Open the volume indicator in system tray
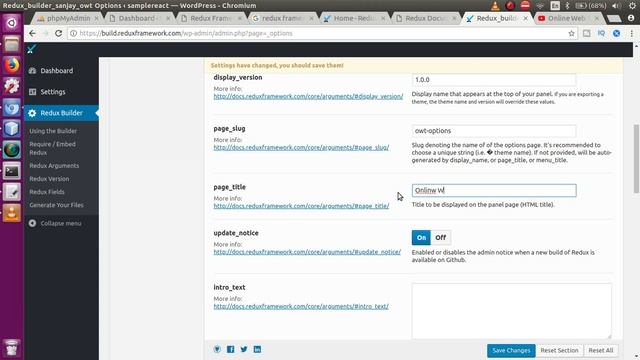640x360 pixels. (616, 6)
